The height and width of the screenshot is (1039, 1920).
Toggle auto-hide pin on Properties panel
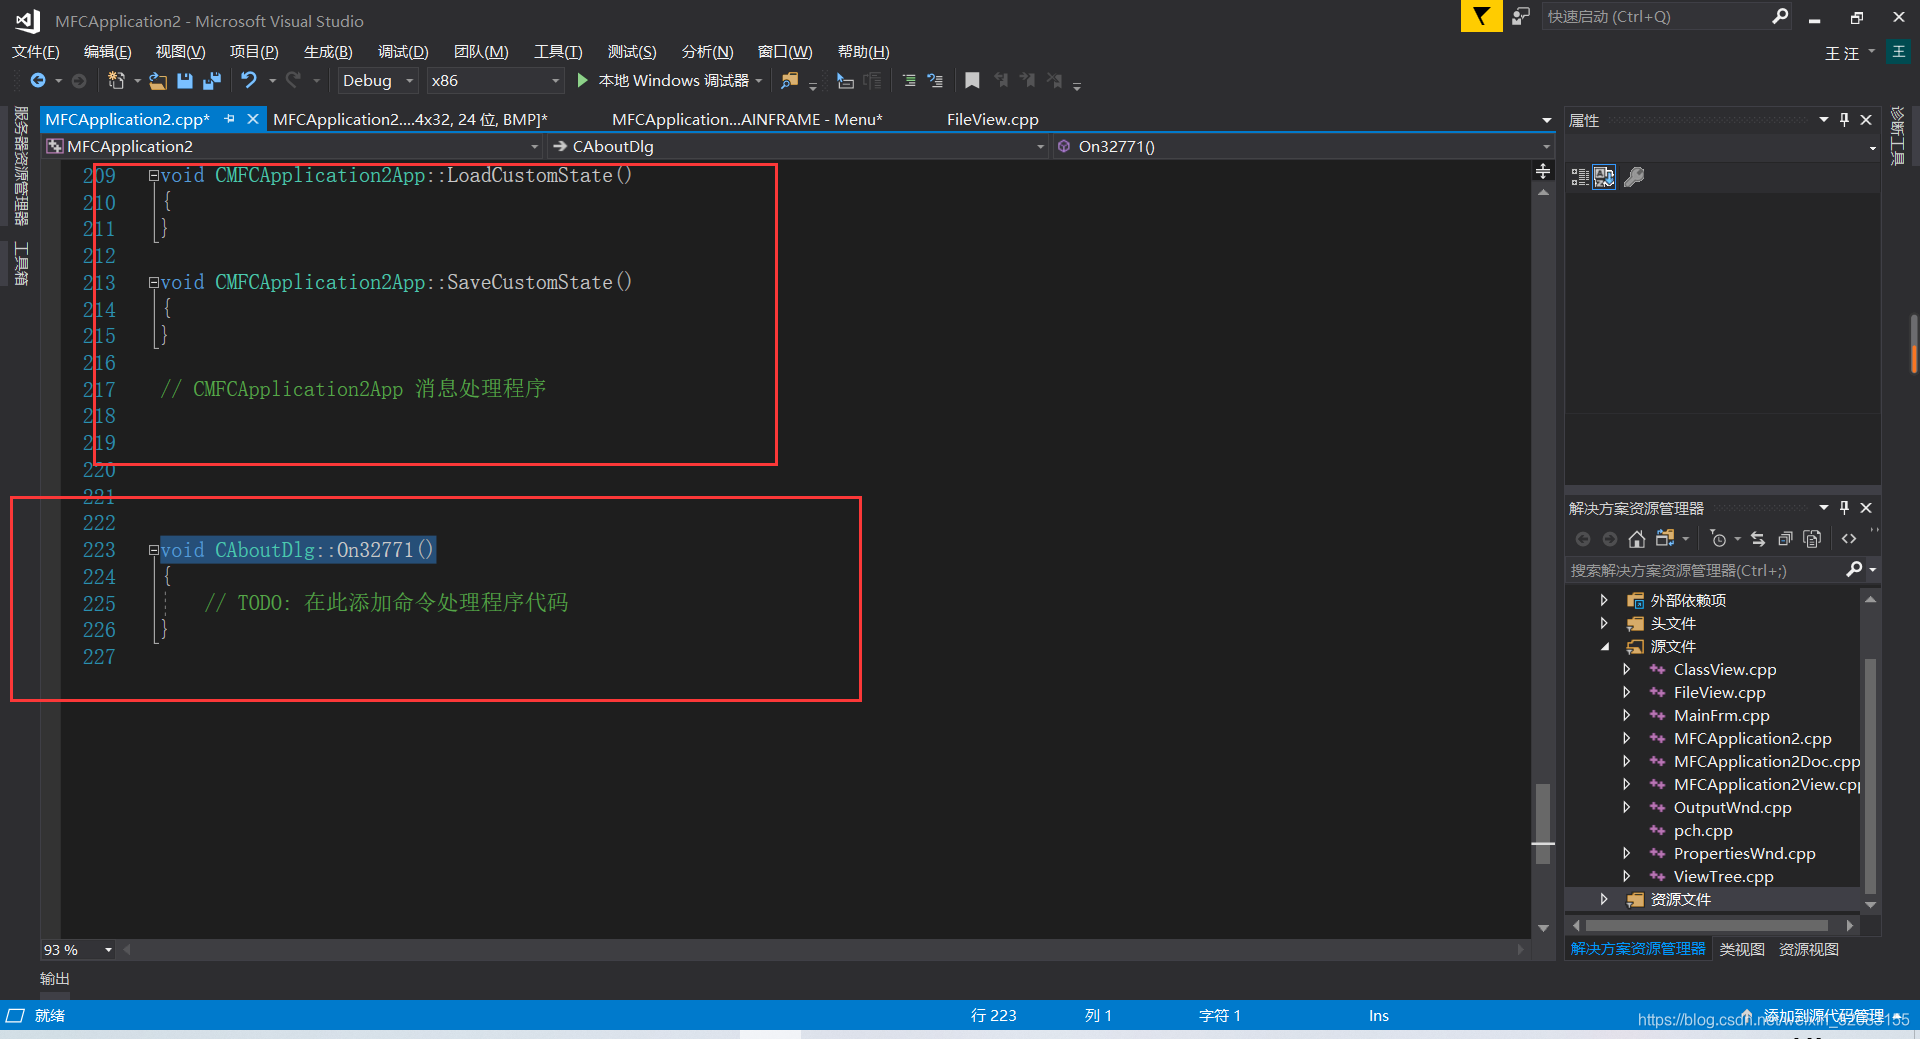[x=1845, y=119]
